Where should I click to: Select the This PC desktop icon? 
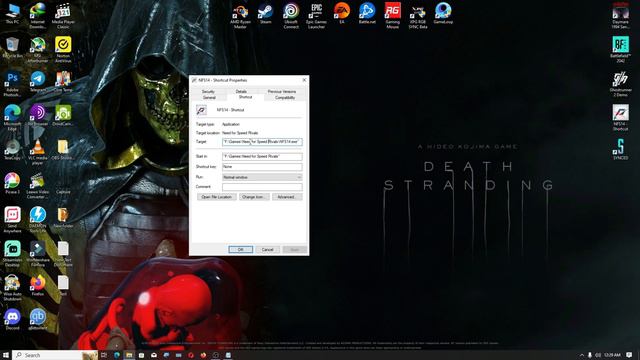tap(12, 14)
